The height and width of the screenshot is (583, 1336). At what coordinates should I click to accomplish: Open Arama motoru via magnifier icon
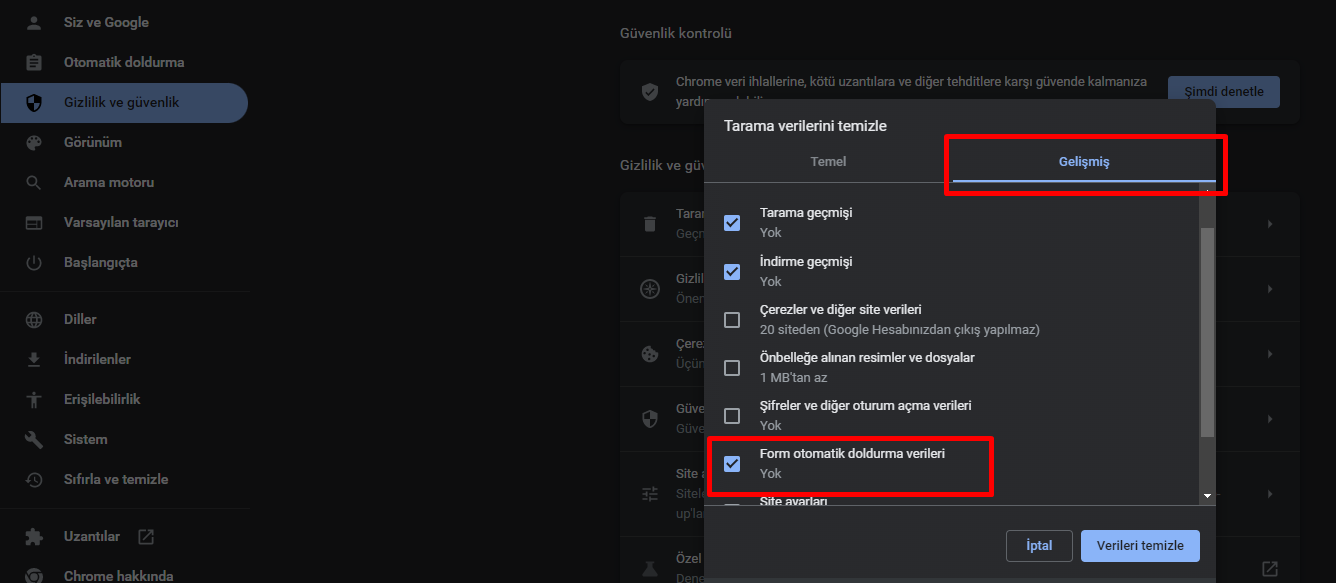click(x=33, y=182)
